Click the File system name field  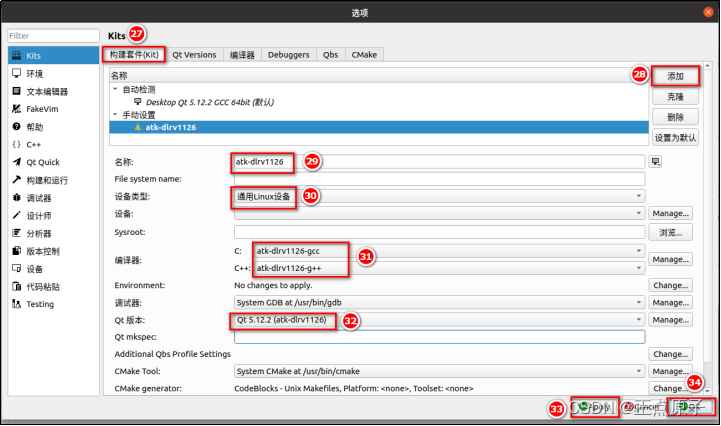pyautogui.click(x=439, y=179)
